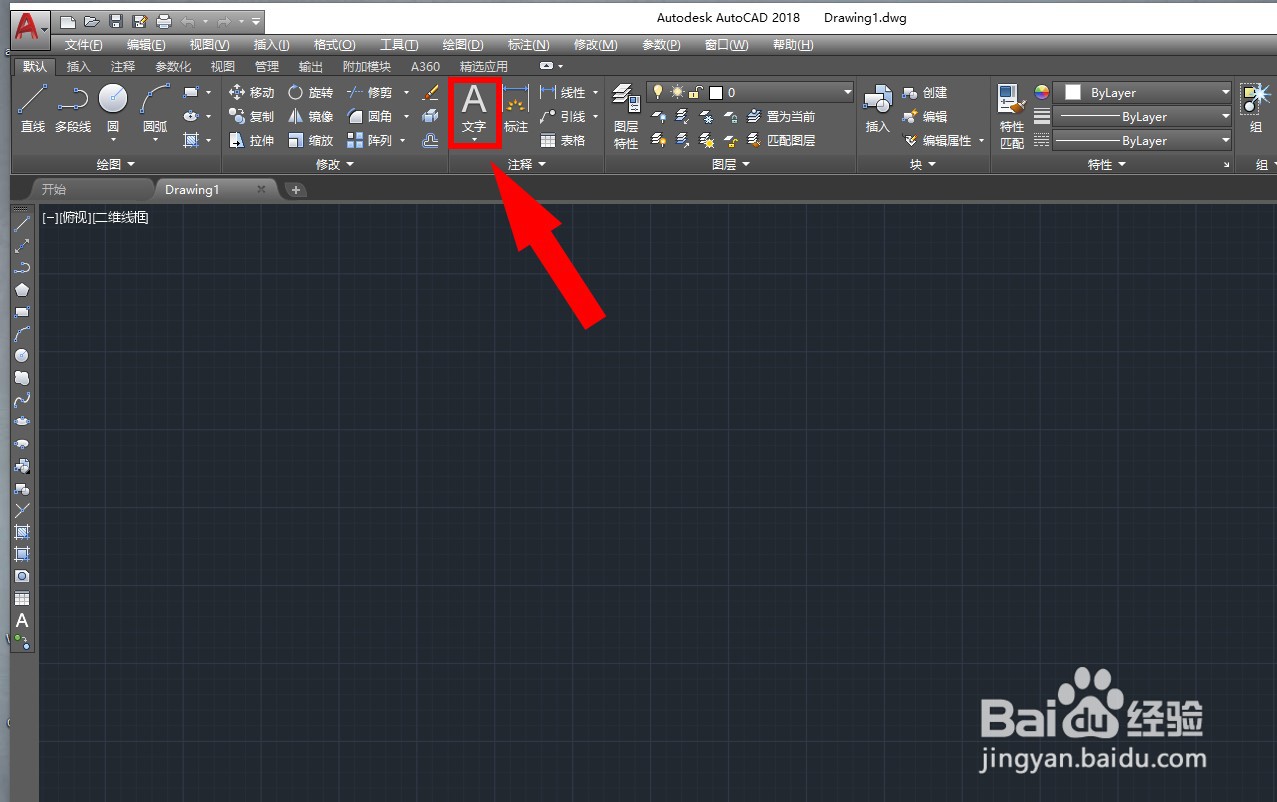Expand the 特性 properties panel
1277x802 pixels.
tap(1107, 164)
